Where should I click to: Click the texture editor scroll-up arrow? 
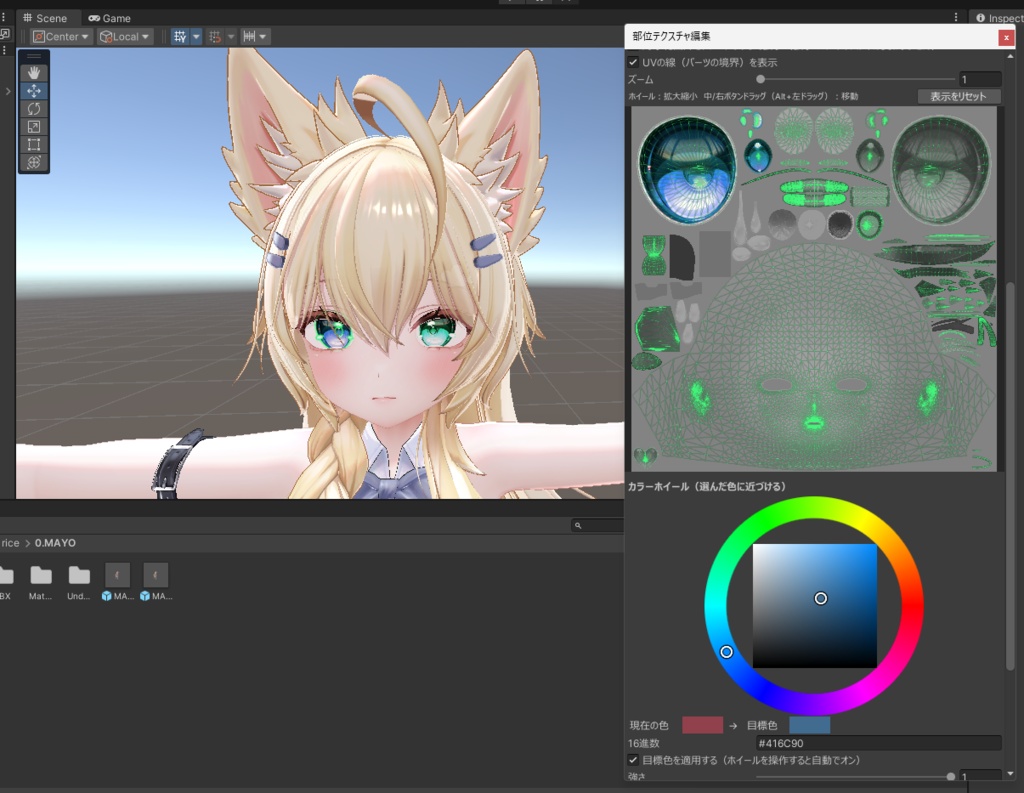[x=1010, y=56]
